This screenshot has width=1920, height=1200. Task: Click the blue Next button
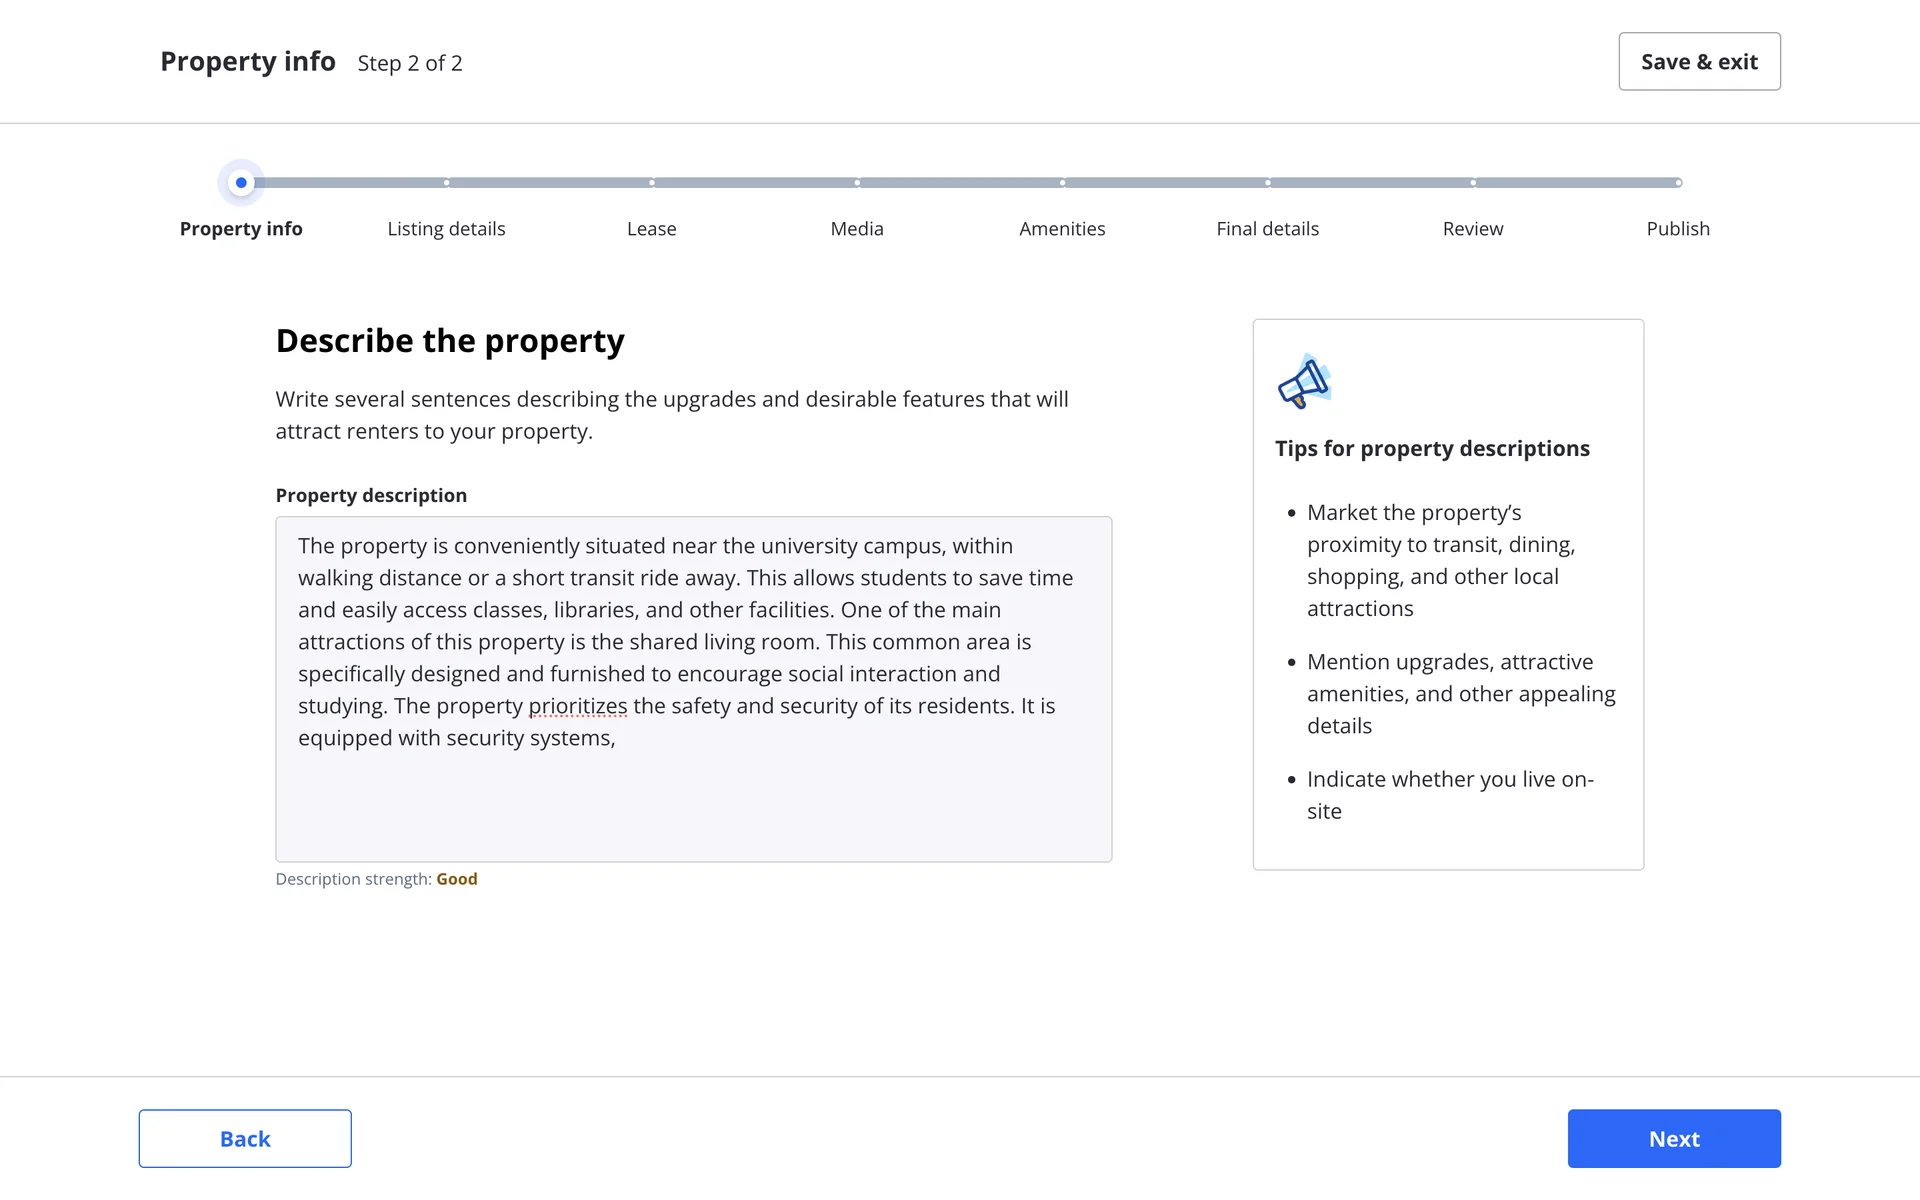(x=1673, y=1138)
